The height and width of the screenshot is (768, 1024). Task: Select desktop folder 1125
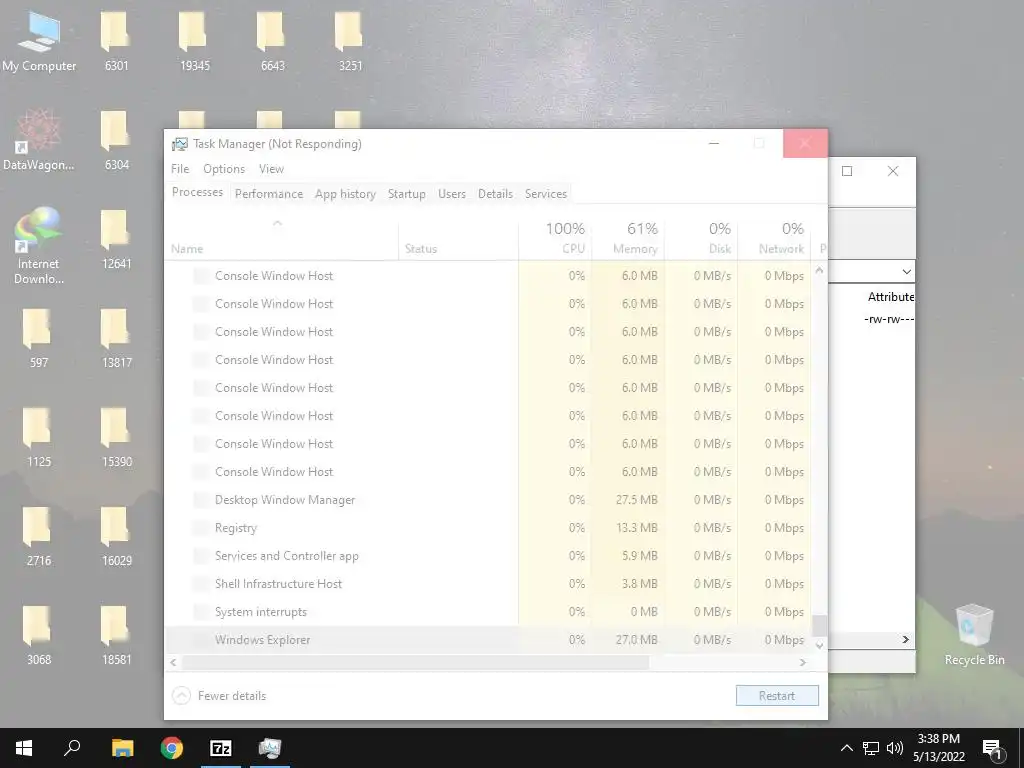[39, 438]
